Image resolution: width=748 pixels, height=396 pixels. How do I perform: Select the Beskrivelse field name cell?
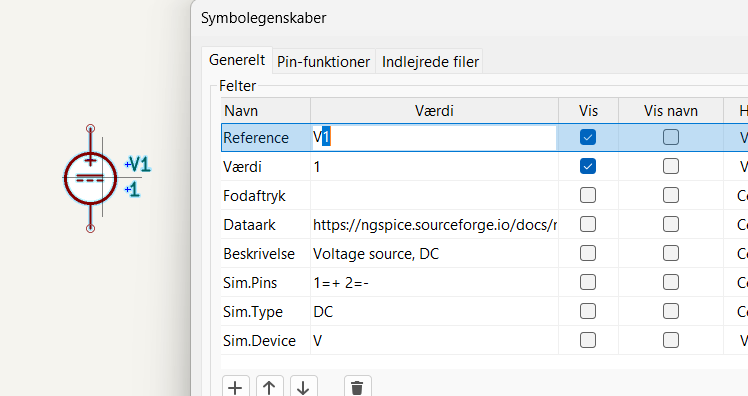(x=266, y=253)
